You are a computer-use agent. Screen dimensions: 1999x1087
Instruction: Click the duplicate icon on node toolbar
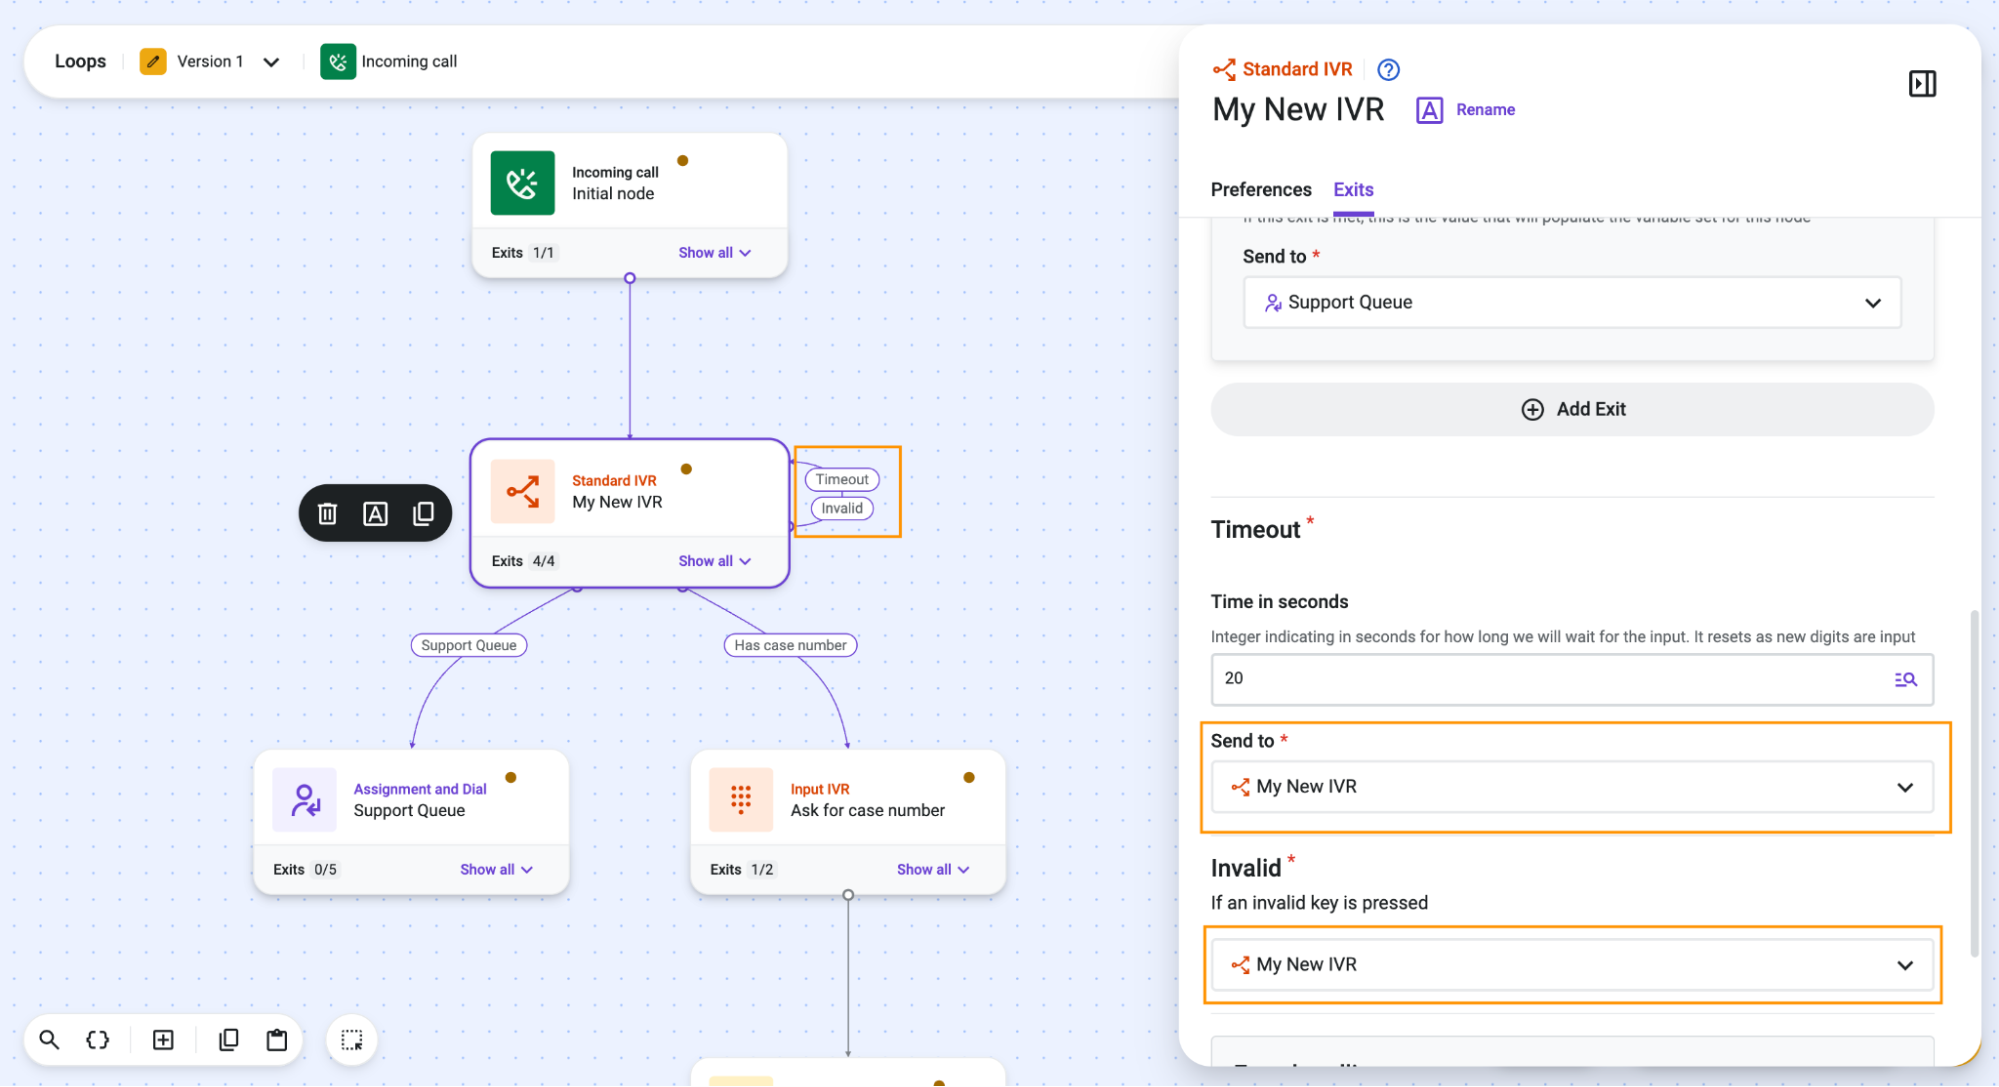point(423,514)
